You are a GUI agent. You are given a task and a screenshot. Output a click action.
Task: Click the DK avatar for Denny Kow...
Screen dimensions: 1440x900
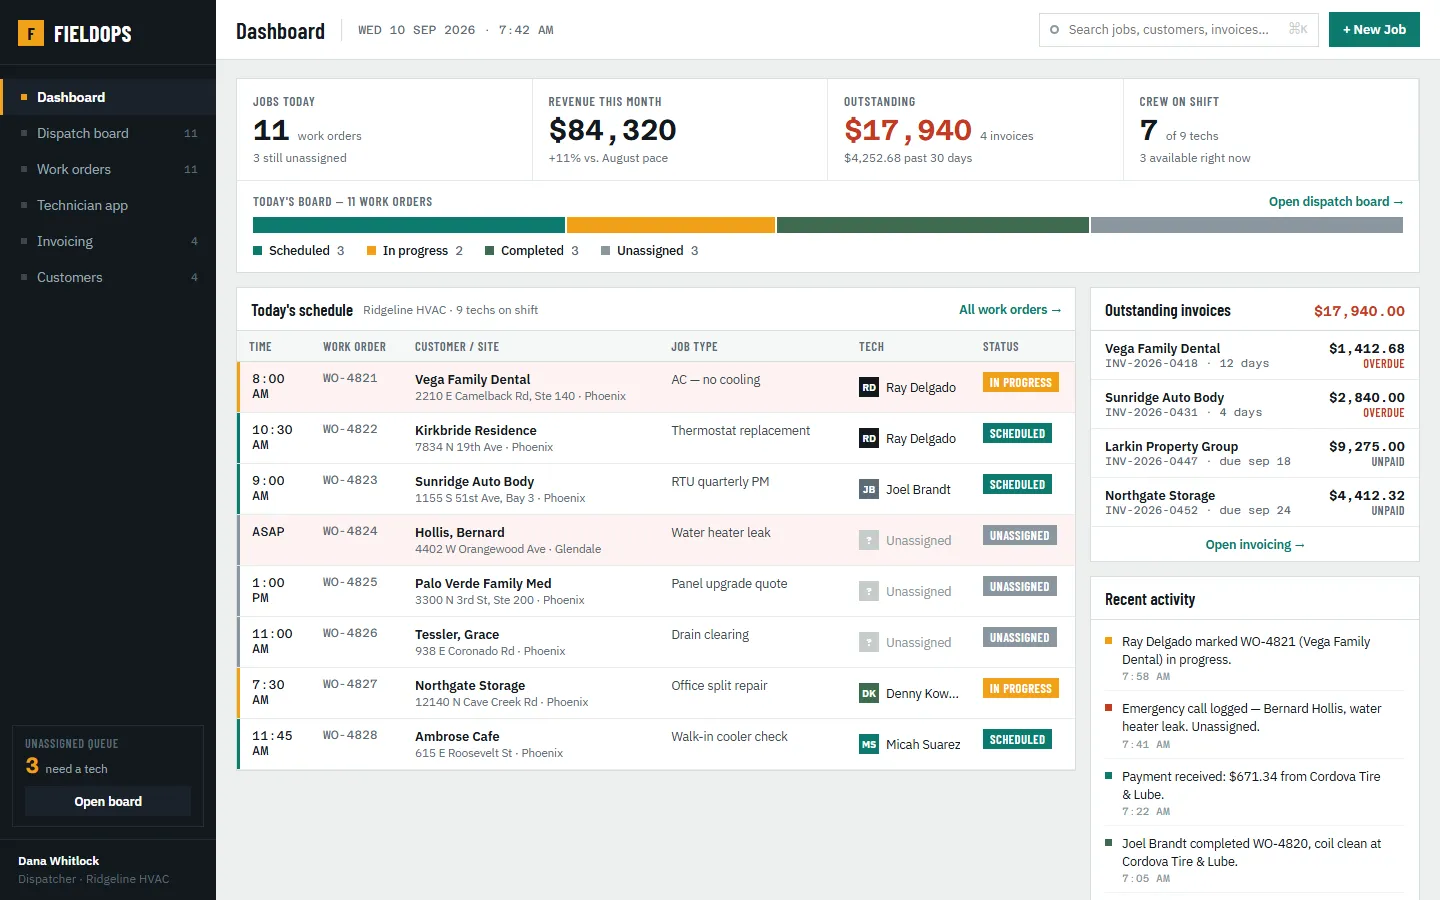pos(869,693)
